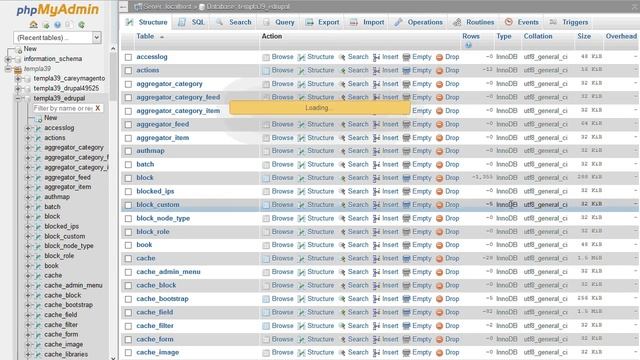
Task: Click the Rows column help icon
Action: tap(468, 45)
